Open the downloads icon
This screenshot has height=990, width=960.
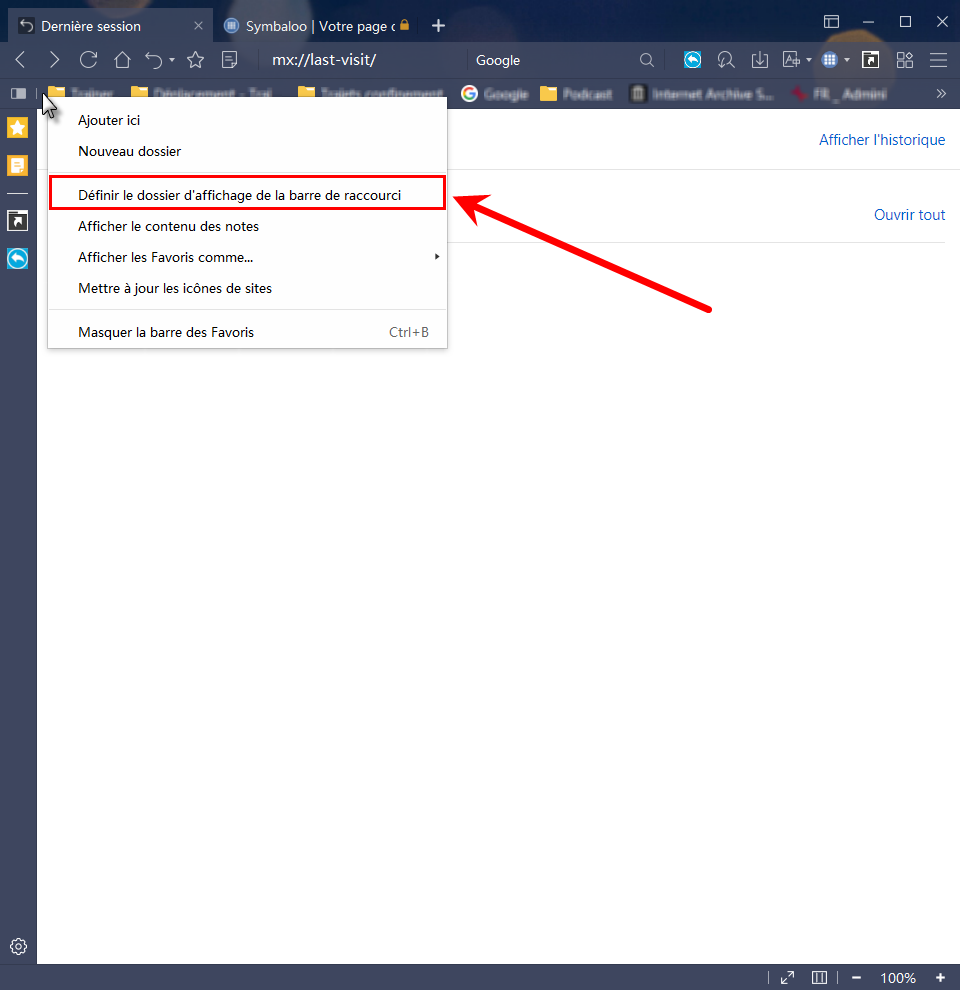pos(760,60)
